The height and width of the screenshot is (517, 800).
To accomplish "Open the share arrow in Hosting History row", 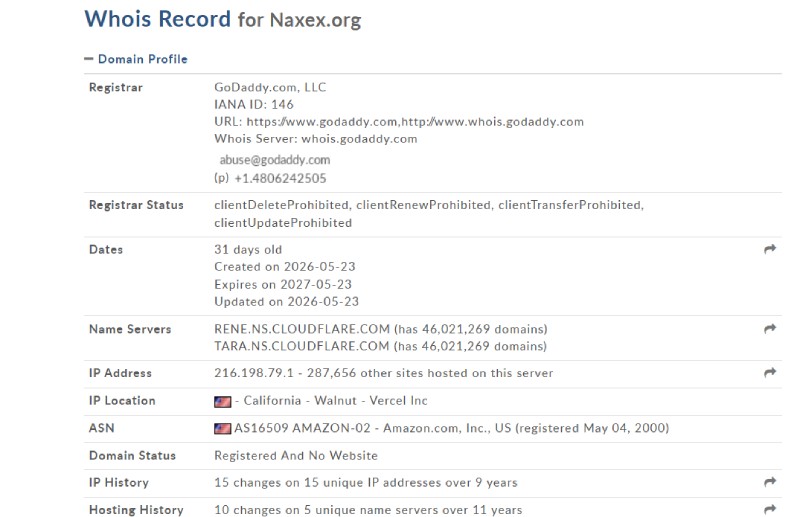I will tap(770, 509).
